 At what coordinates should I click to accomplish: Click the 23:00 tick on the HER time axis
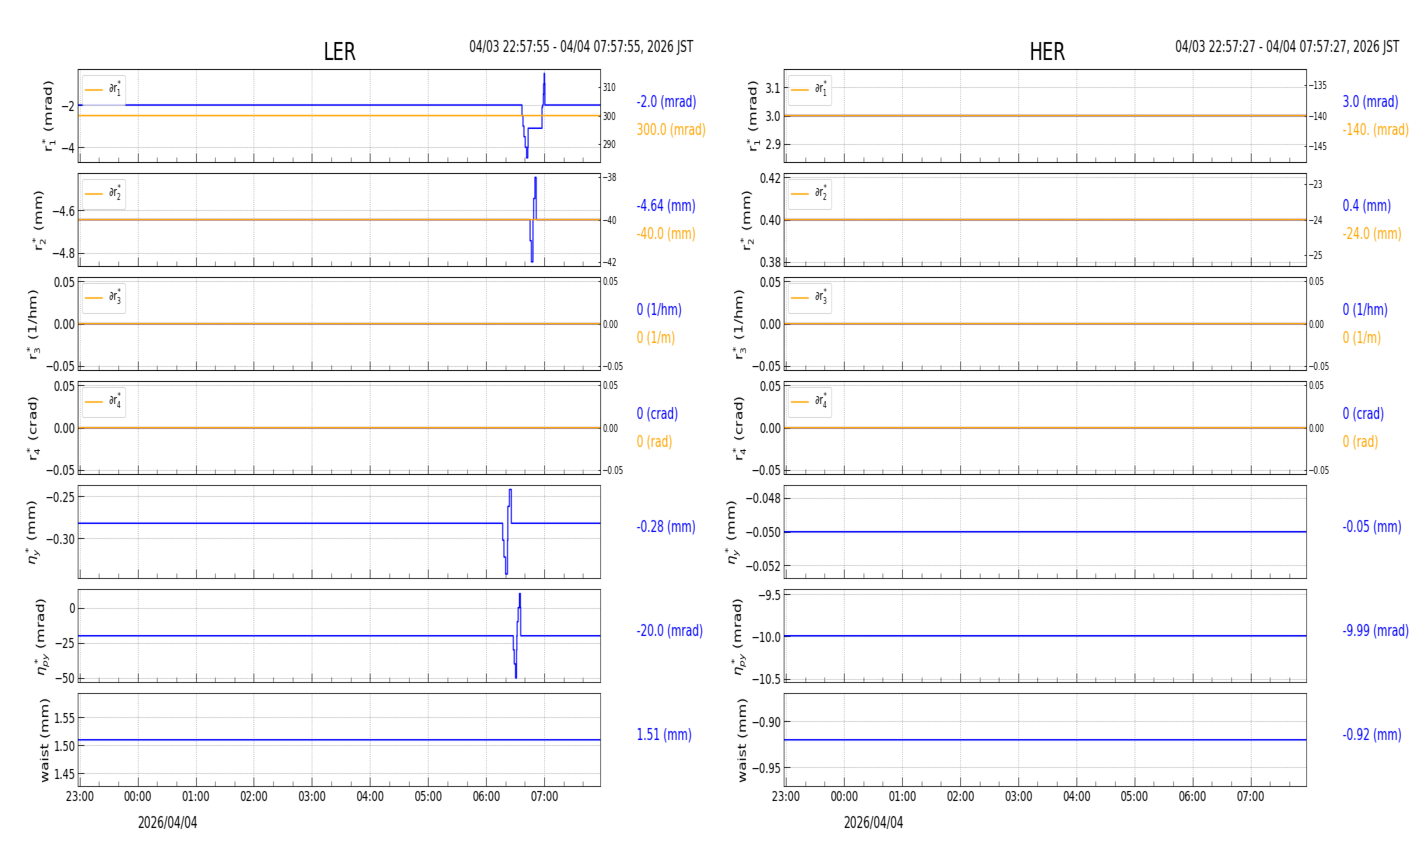pos(786,797)
